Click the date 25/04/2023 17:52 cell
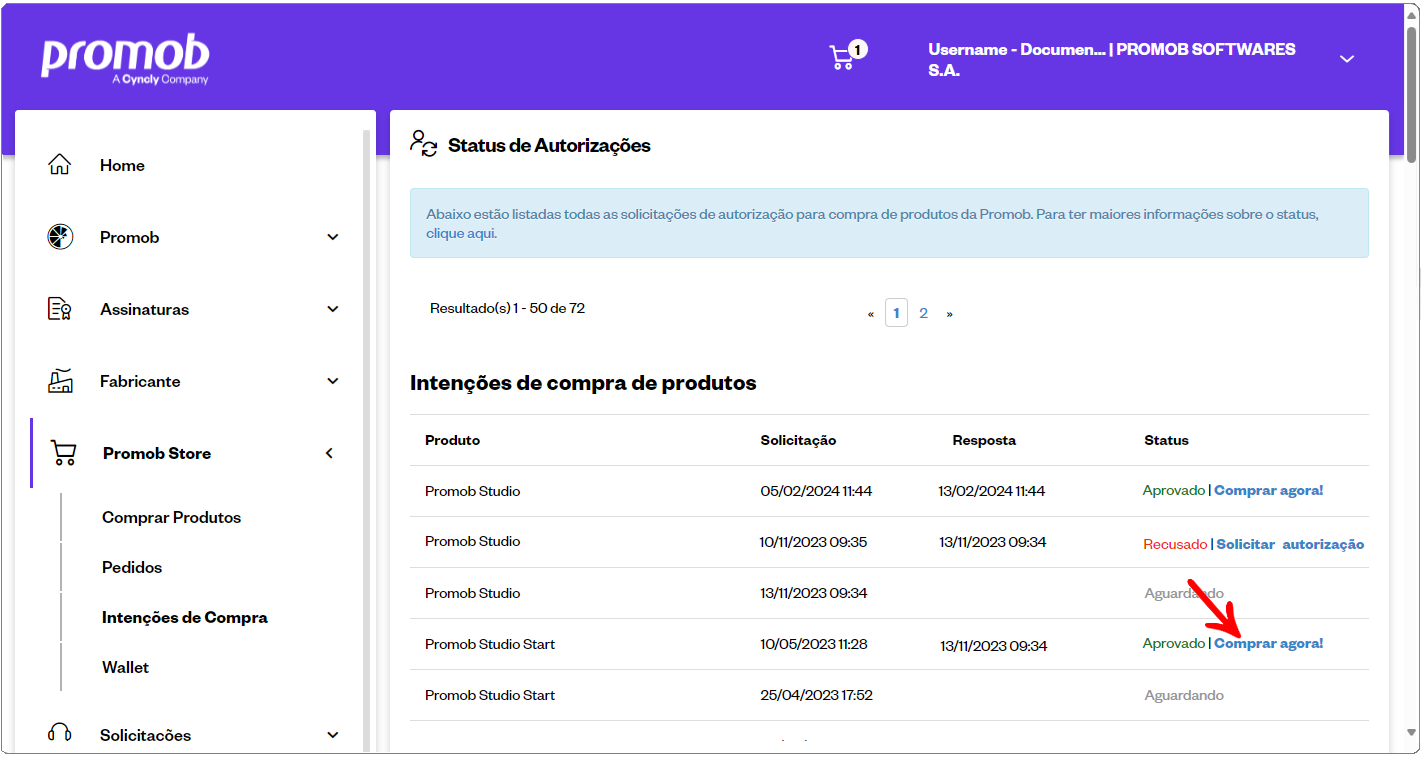The height and width of the screenshot is (772, 1425). [816, 695]
